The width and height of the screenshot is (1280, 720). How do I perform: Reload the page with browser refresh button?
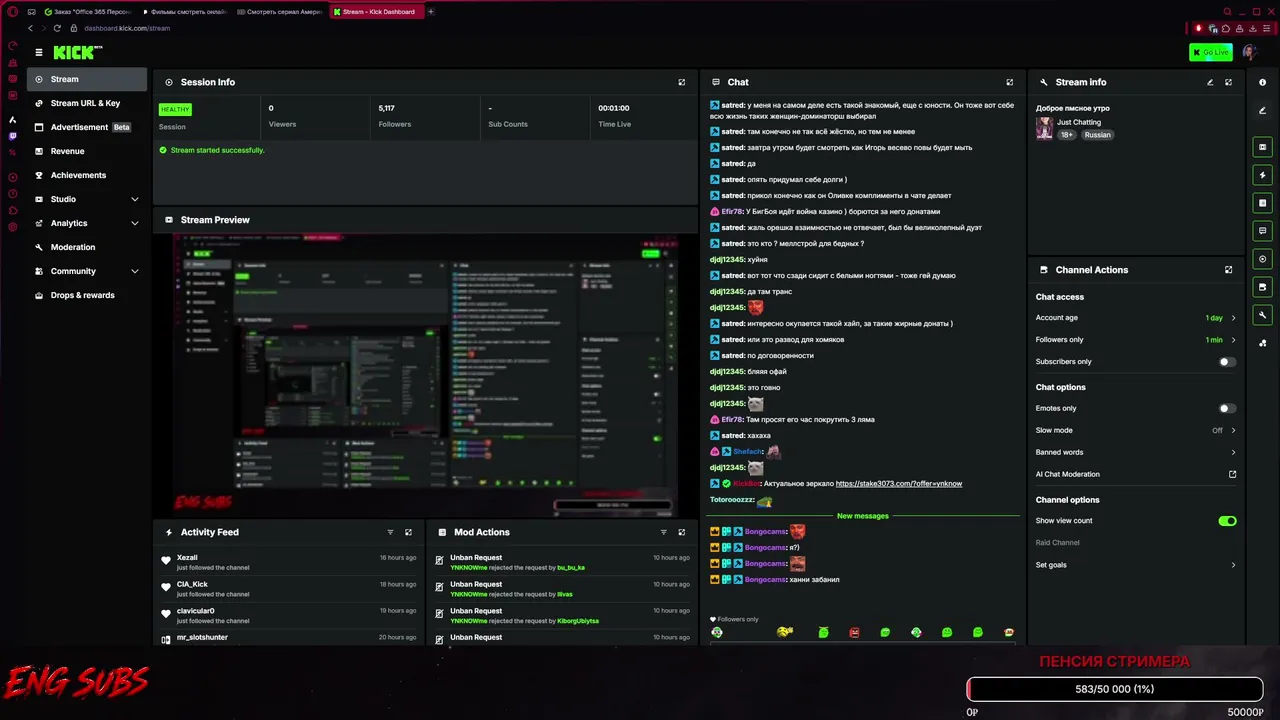[x=57, y=28]
